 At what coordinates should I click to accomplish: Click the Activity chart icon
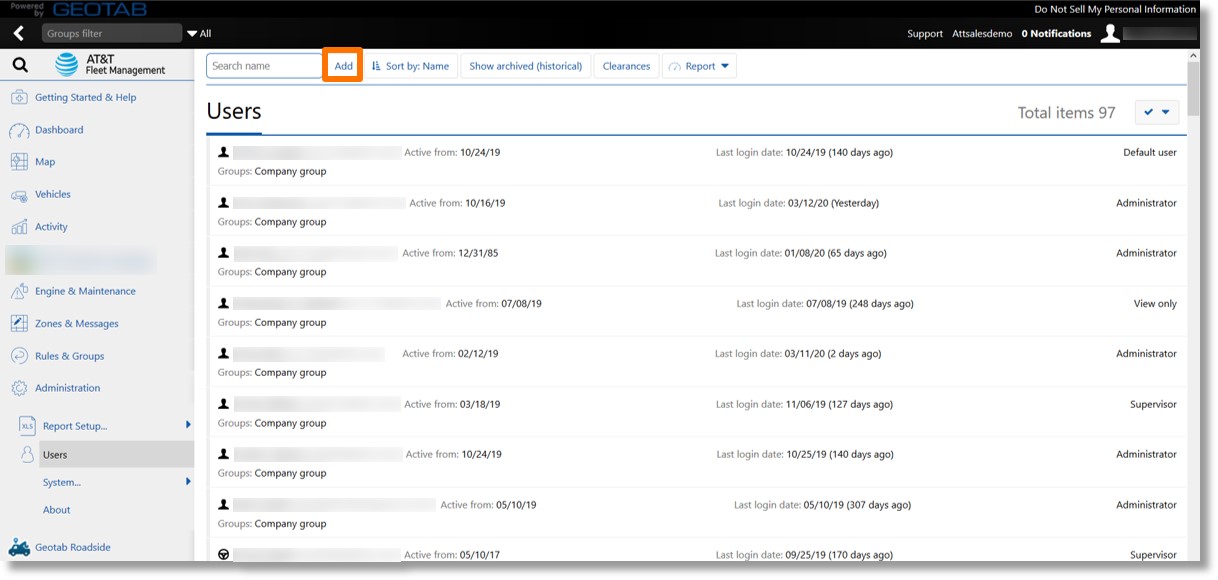point(19,227)
